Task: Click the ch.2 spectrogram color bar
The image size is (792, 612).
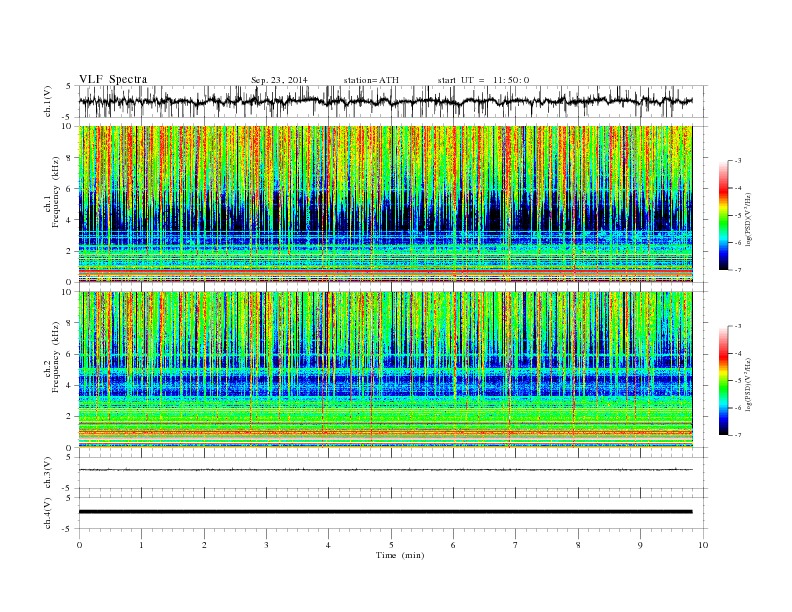Action: tap(723, 381)
